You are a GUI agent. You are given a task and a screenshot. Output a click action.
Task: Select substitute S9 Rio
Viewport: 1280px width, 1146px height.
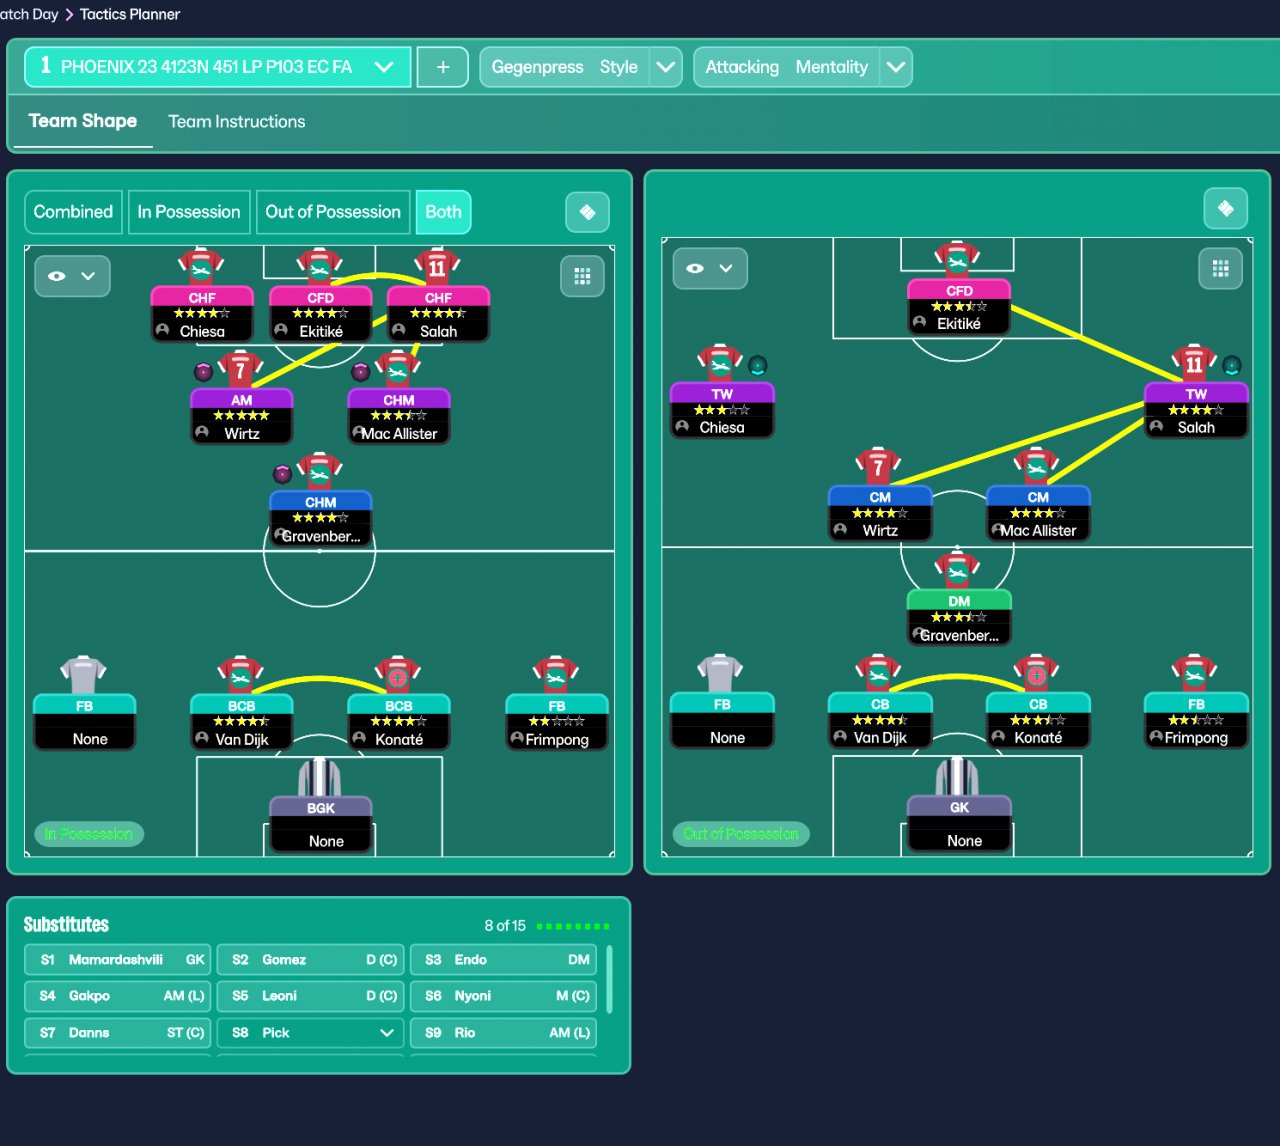pyautogui.click(x=504, y=1033)
